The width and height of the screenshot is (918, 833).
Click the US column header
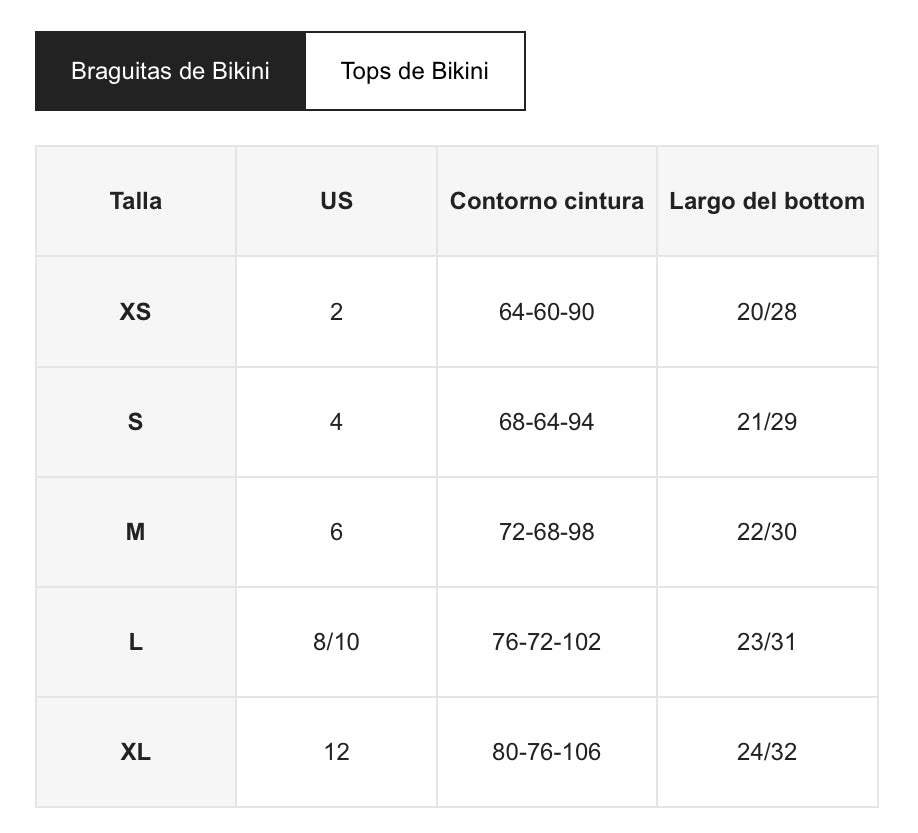336,201
